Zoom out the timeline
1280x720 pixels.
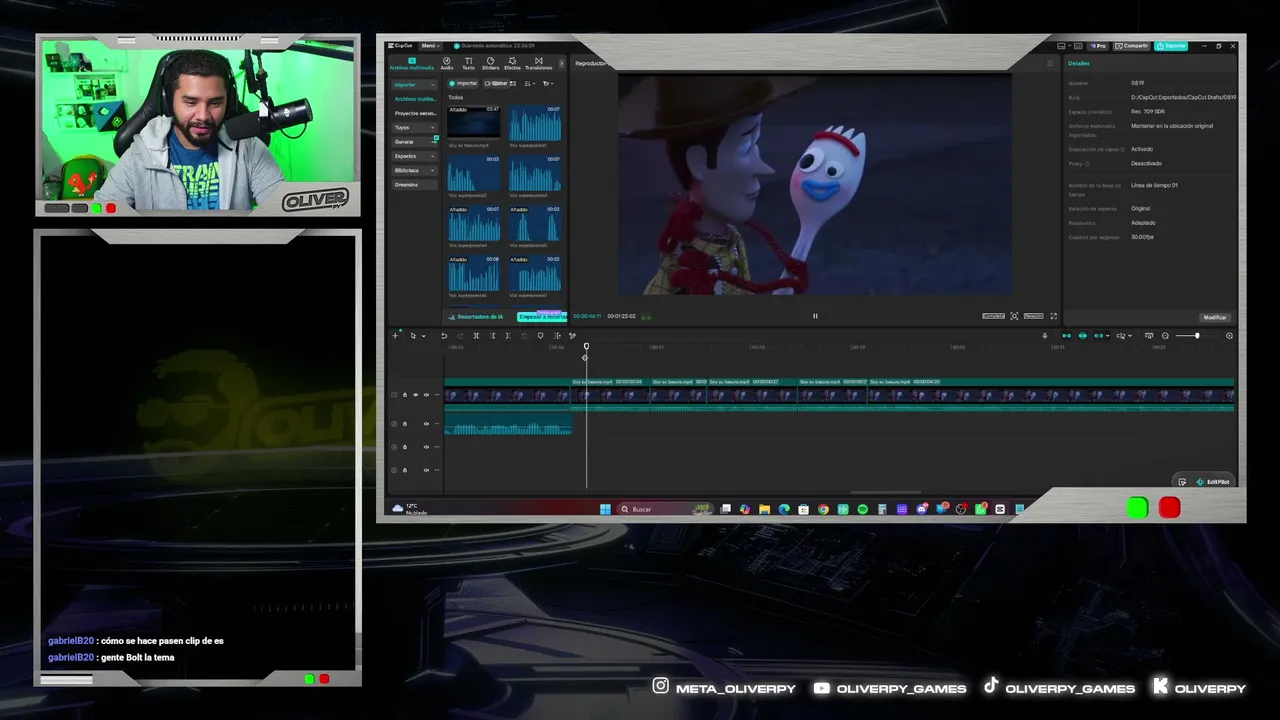pyautogui.click(x=1165, y=336)
